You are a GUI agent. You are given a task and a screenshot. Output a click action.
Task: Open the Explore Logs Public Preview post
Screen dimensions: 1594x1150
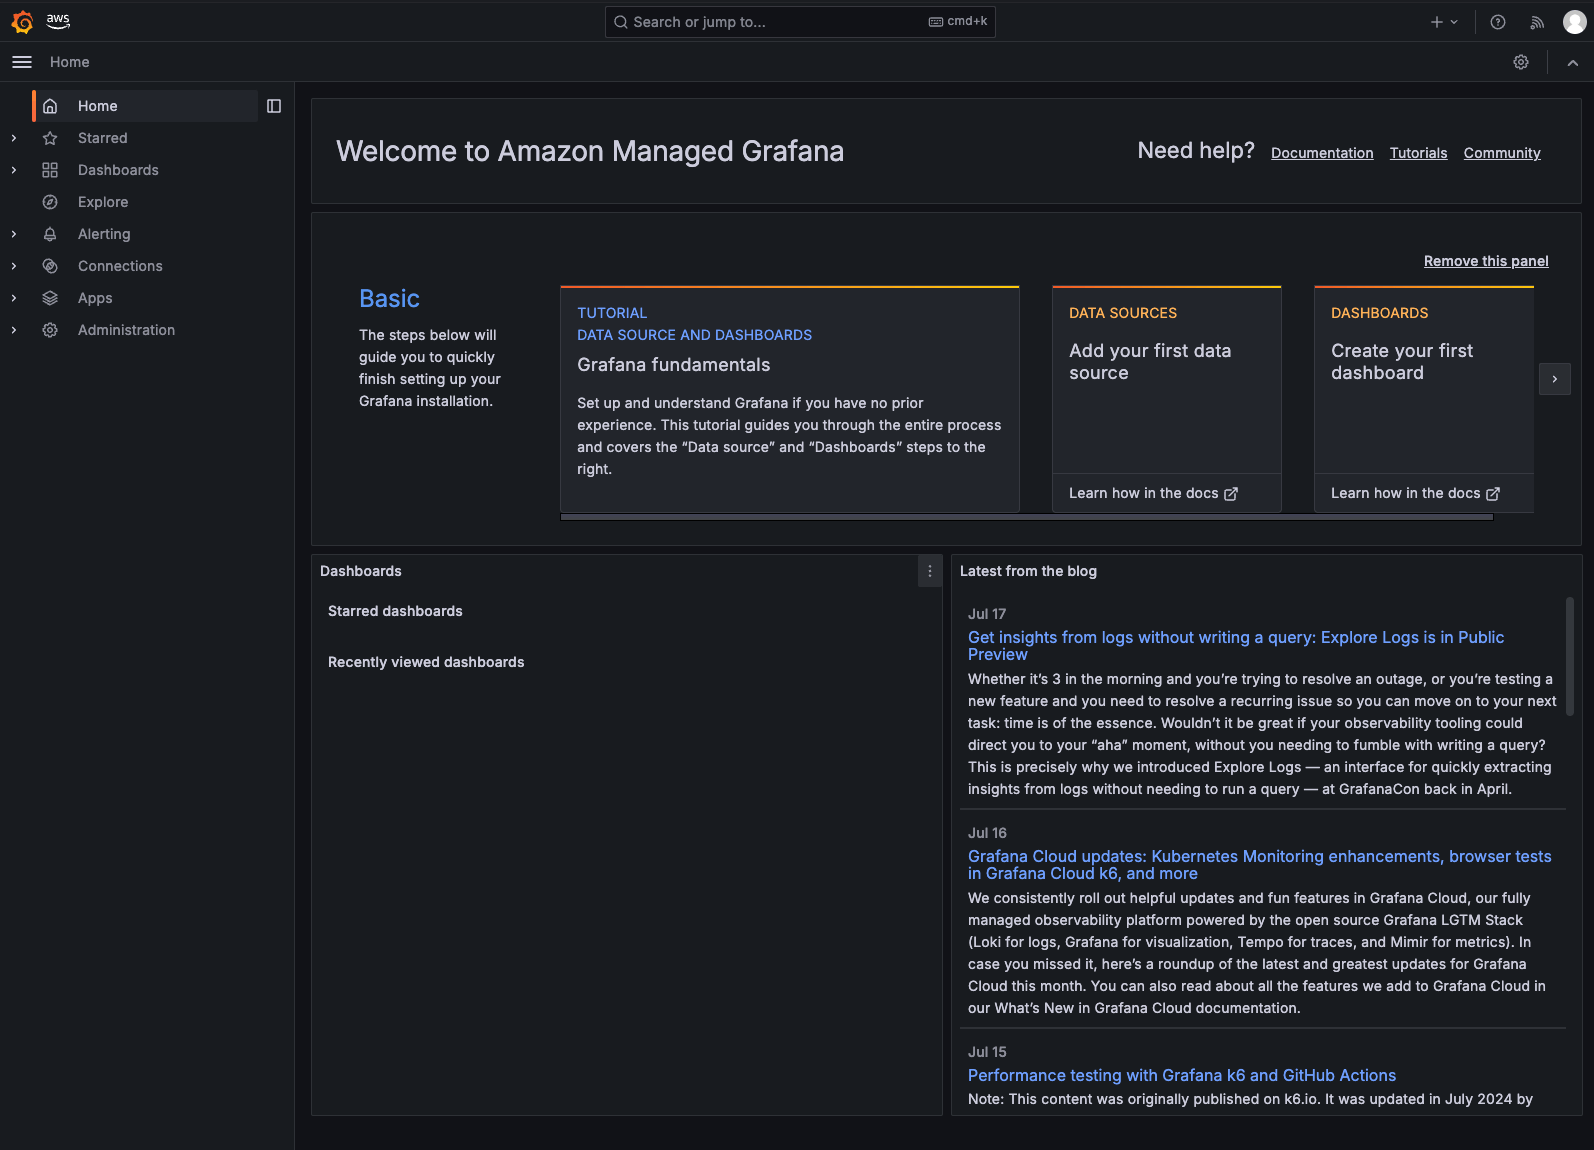[x=1236, y=646]
